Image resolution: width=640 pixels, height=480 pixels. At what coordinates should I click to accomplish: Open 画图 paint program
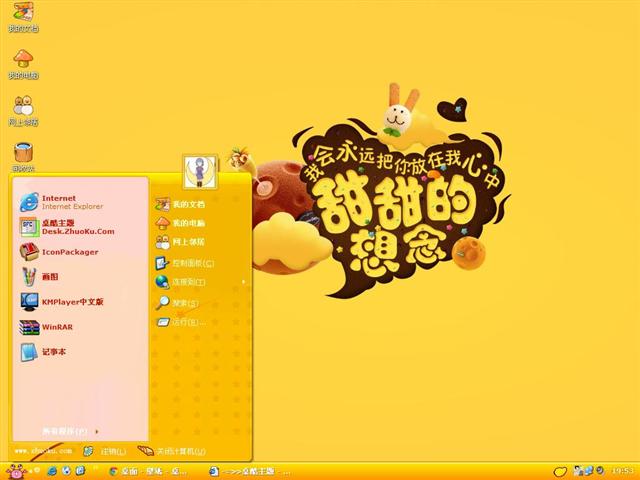[40, 277]
